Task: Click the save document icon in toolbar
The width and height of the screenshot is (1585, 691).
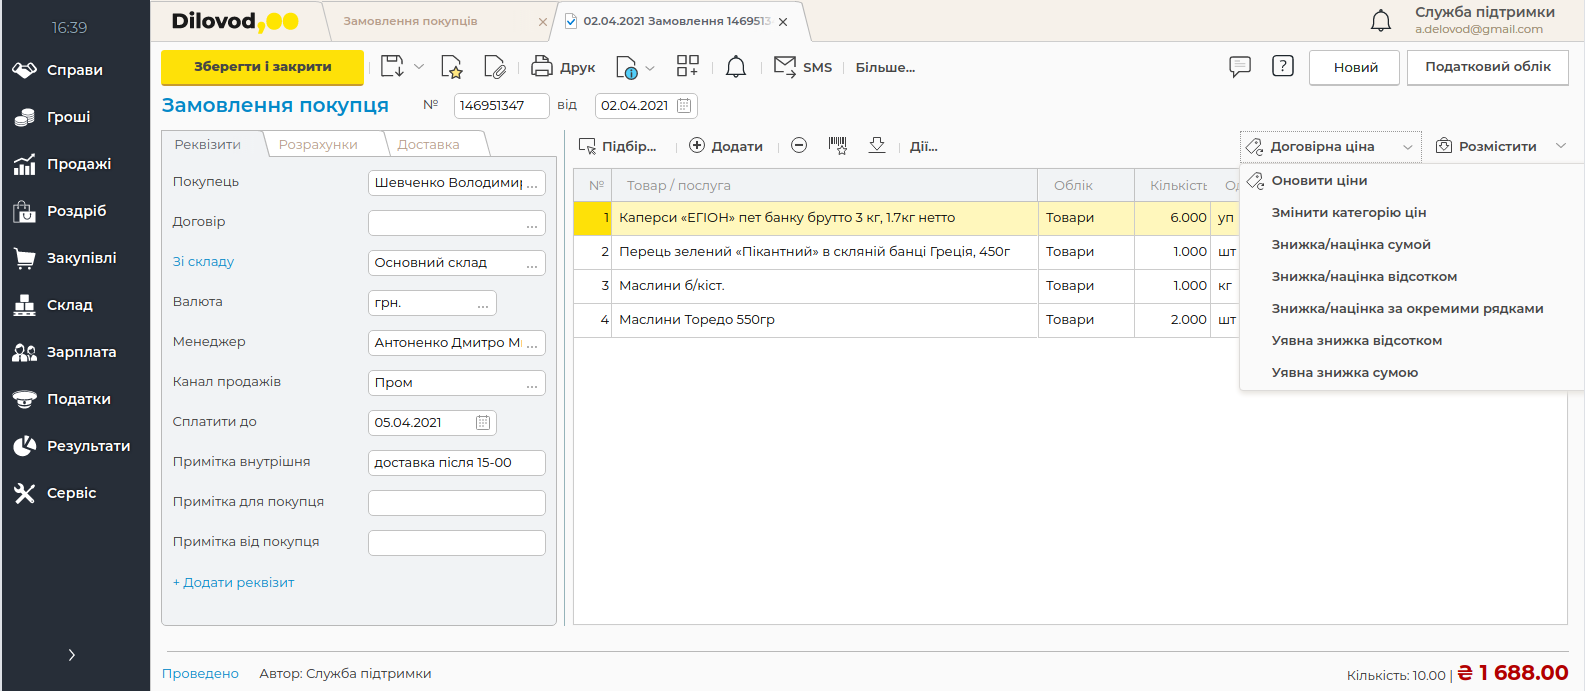Action: coord(392,67)
